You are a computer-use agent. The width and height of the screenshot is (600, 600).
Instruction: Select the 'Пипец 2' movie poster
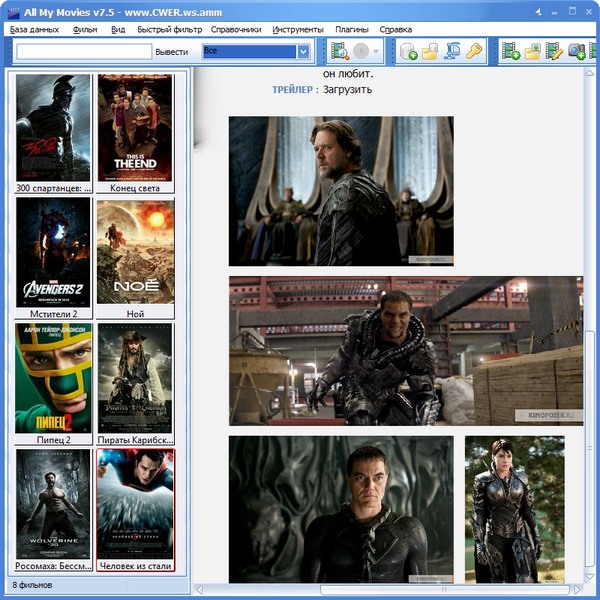point(53,377)
